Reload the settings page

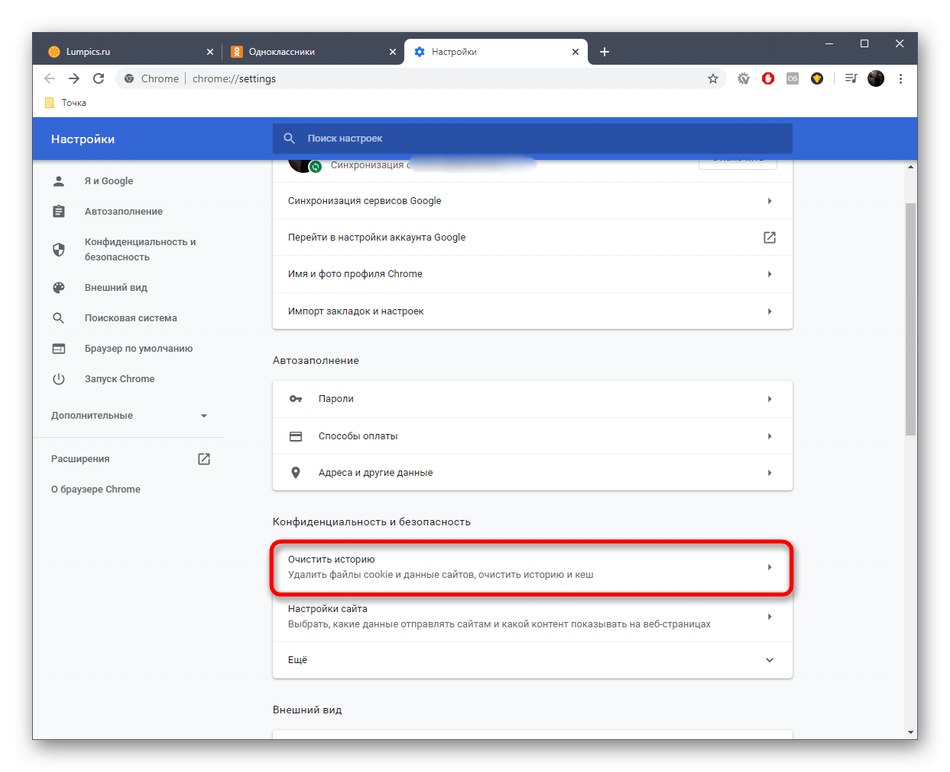(98, 78)
